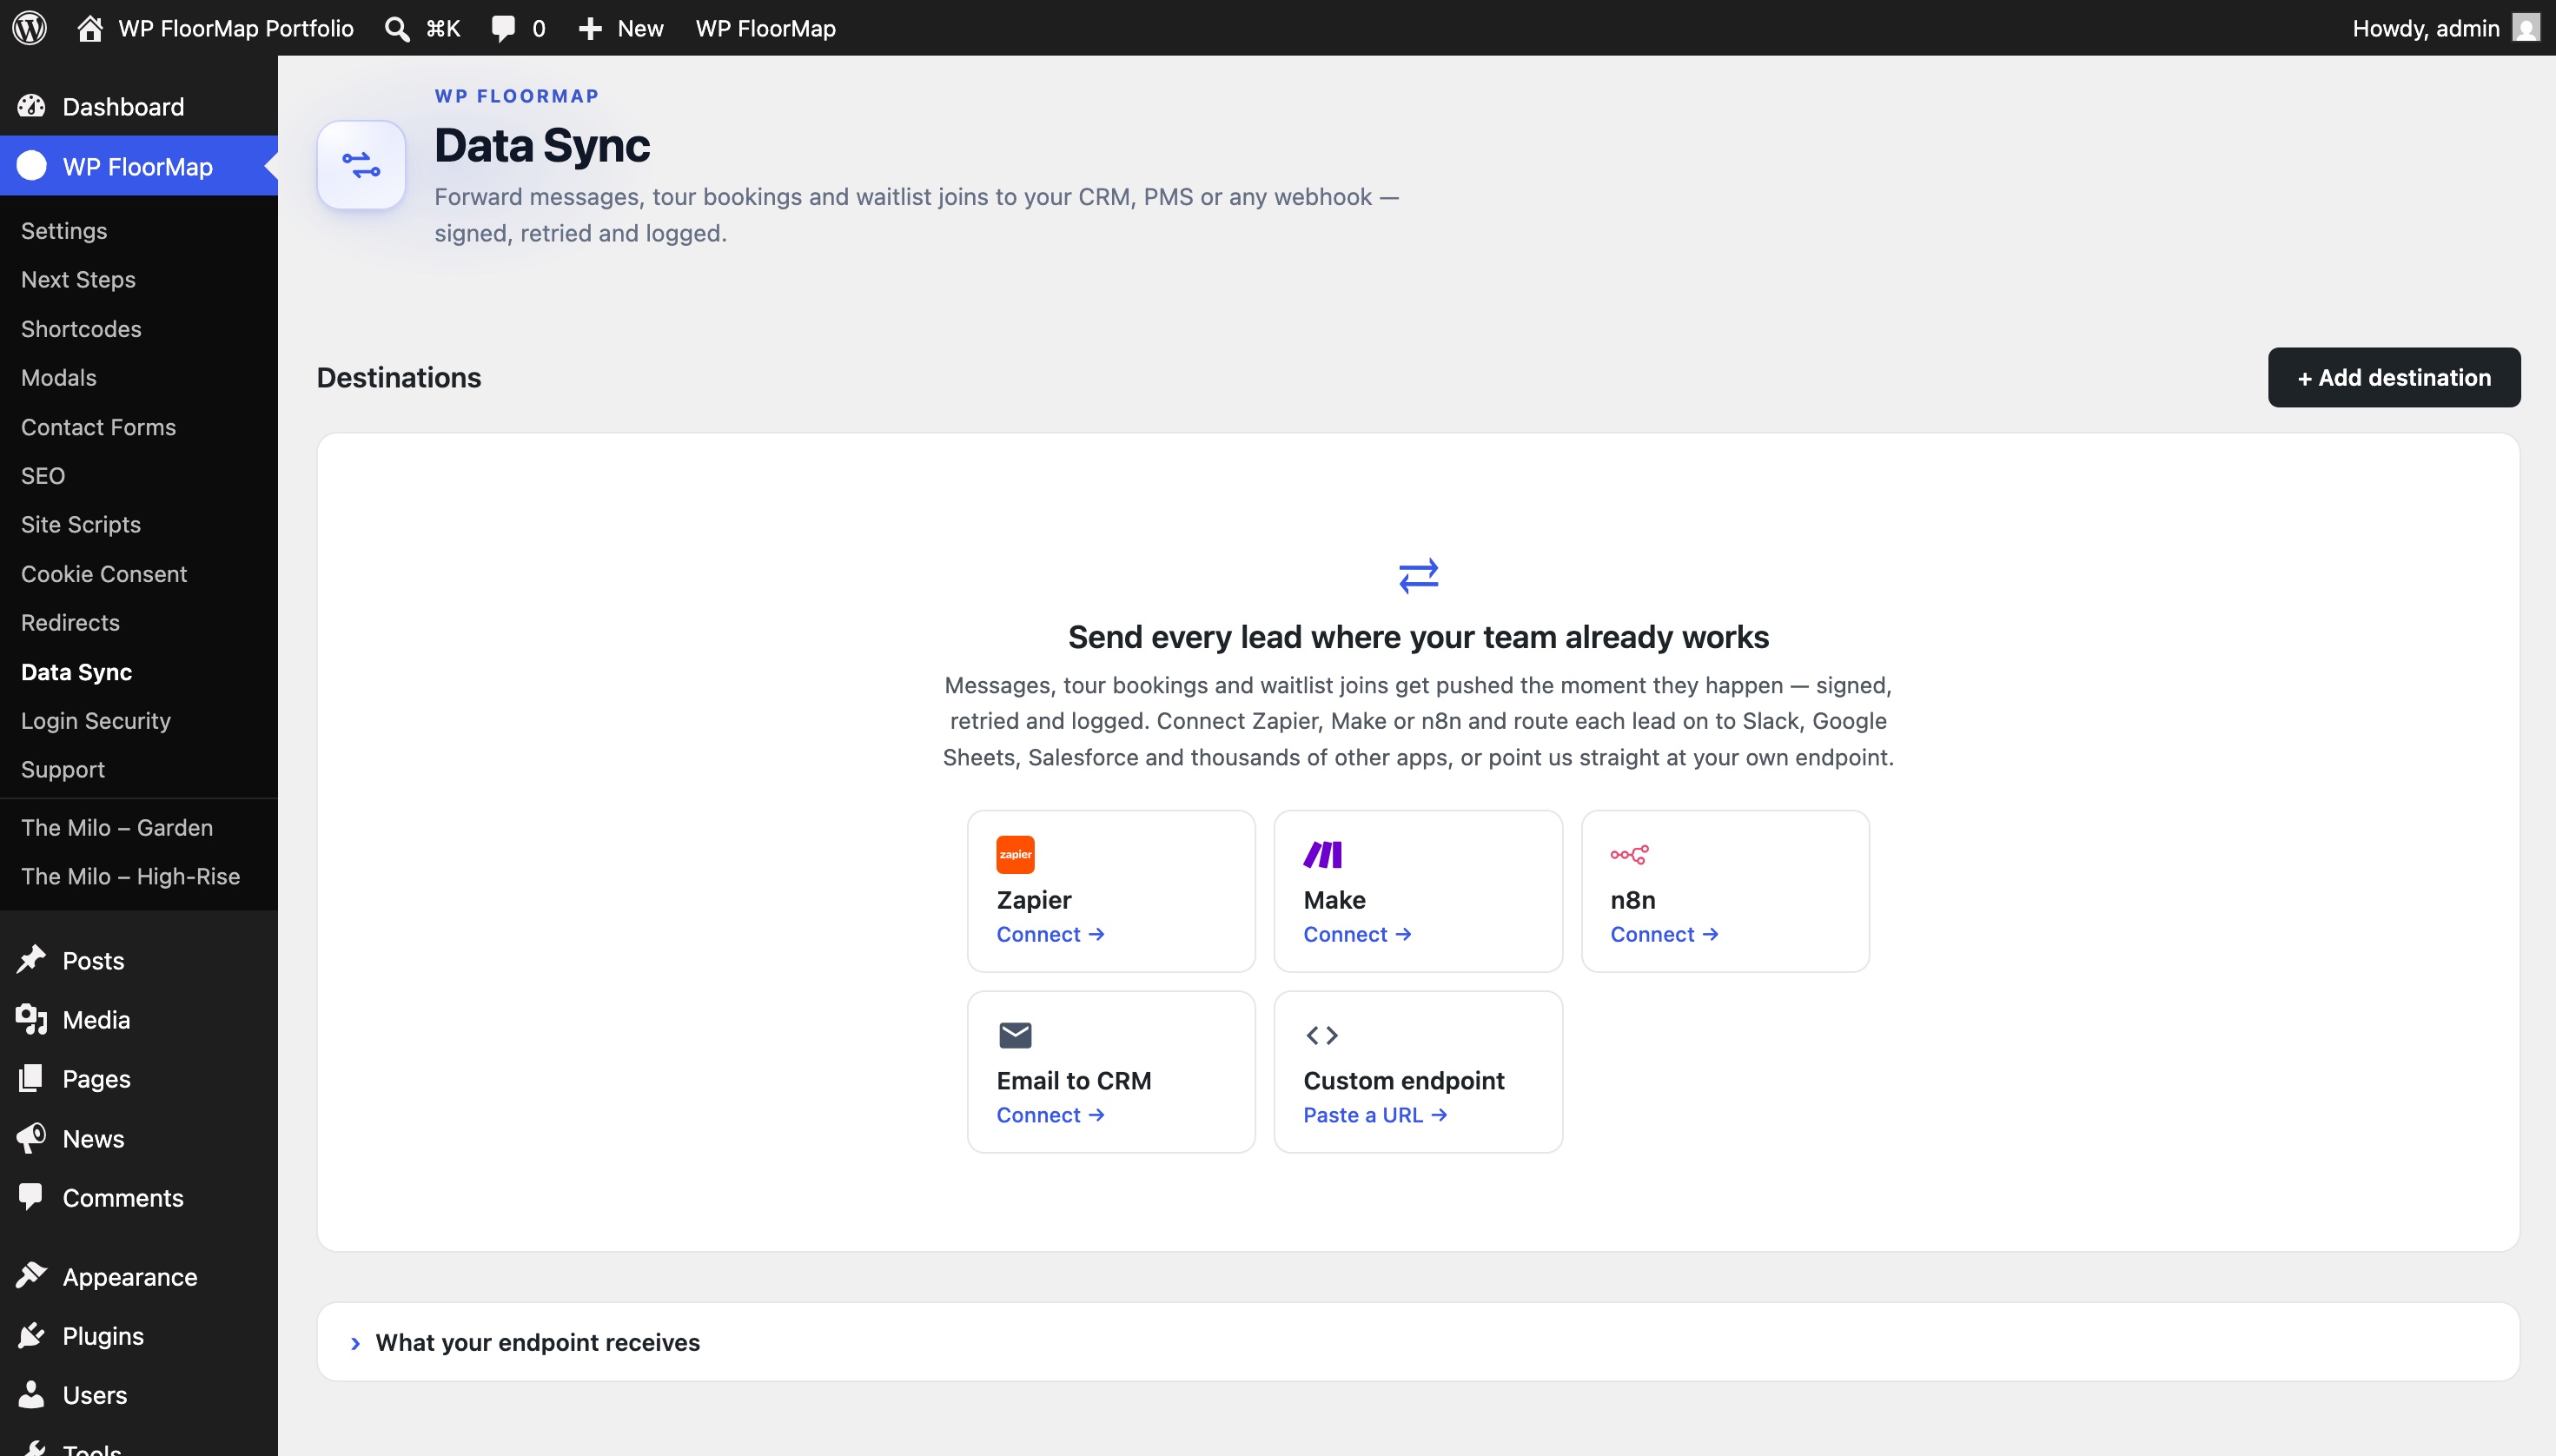
Task: Click the 'WP FloorMap Portfolio' site name
Action: [x=236, y=28]
